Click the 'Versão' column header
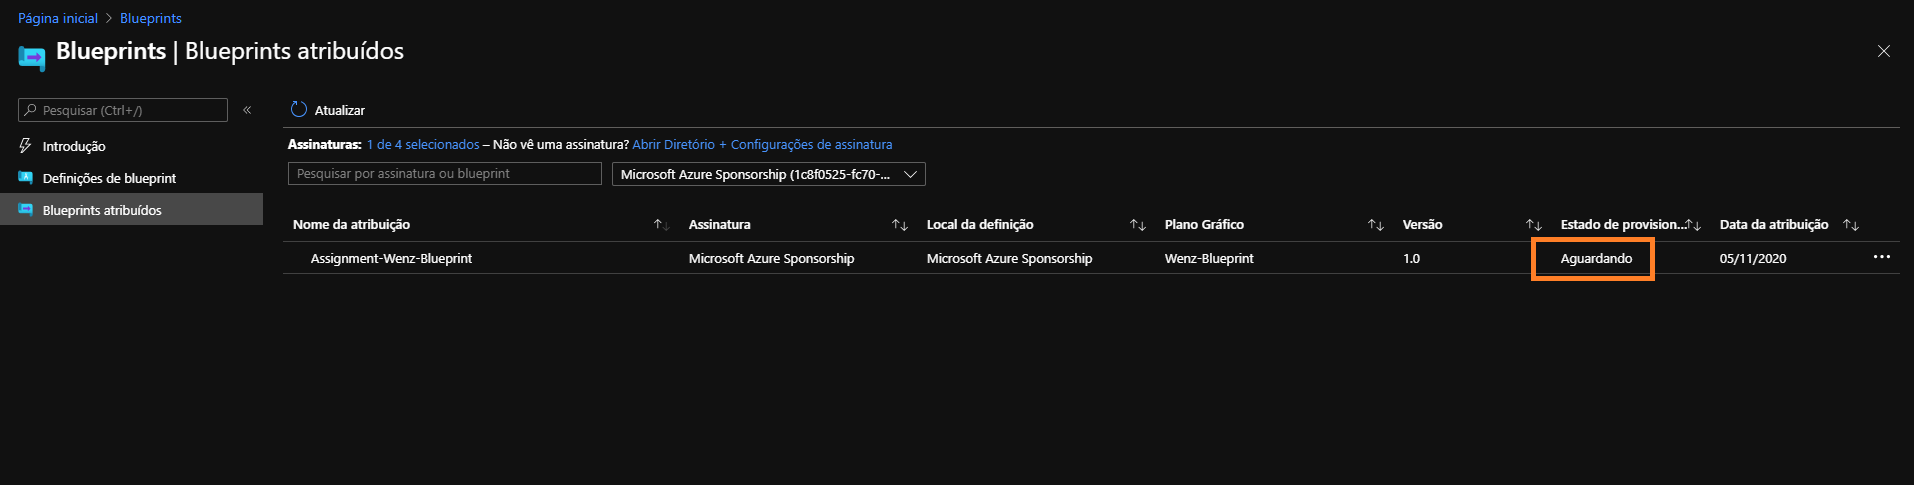The height and width of the screenshot is (485, 1914). [1422, 225]
